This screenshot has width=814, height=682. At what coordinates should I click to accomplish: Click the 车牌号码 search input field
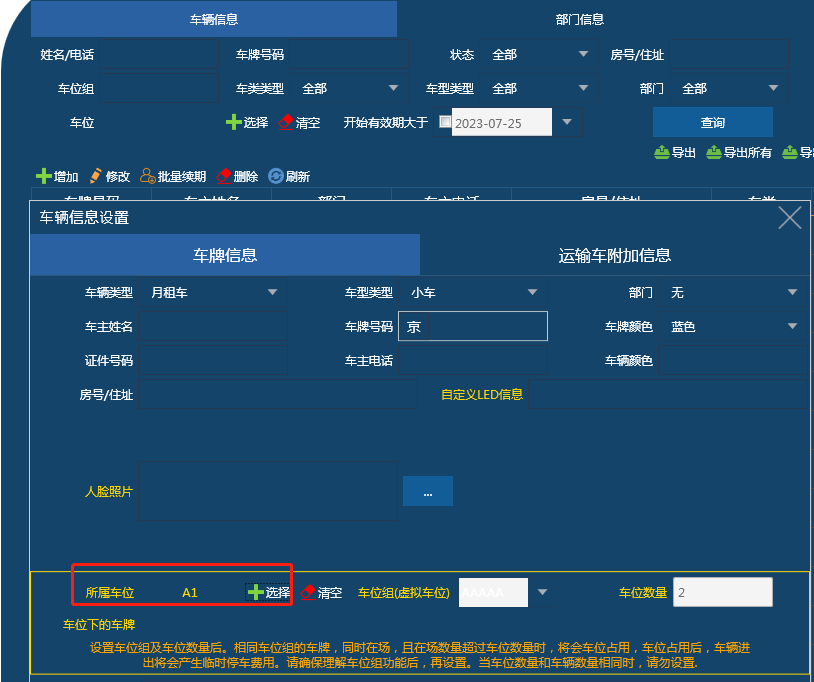click(x=349, y=54)
